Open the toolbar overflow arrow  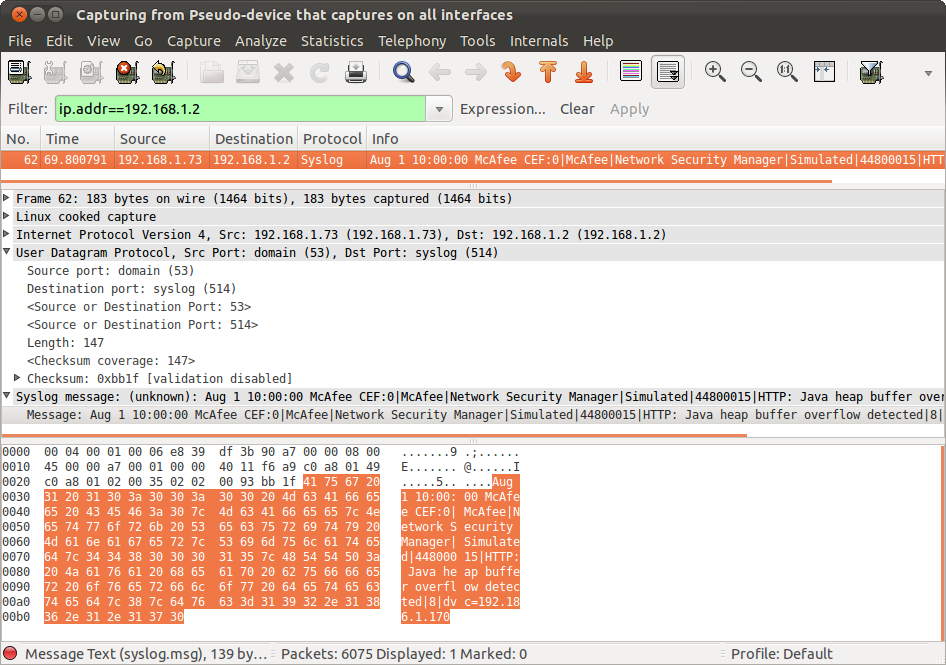coord(928,73)
